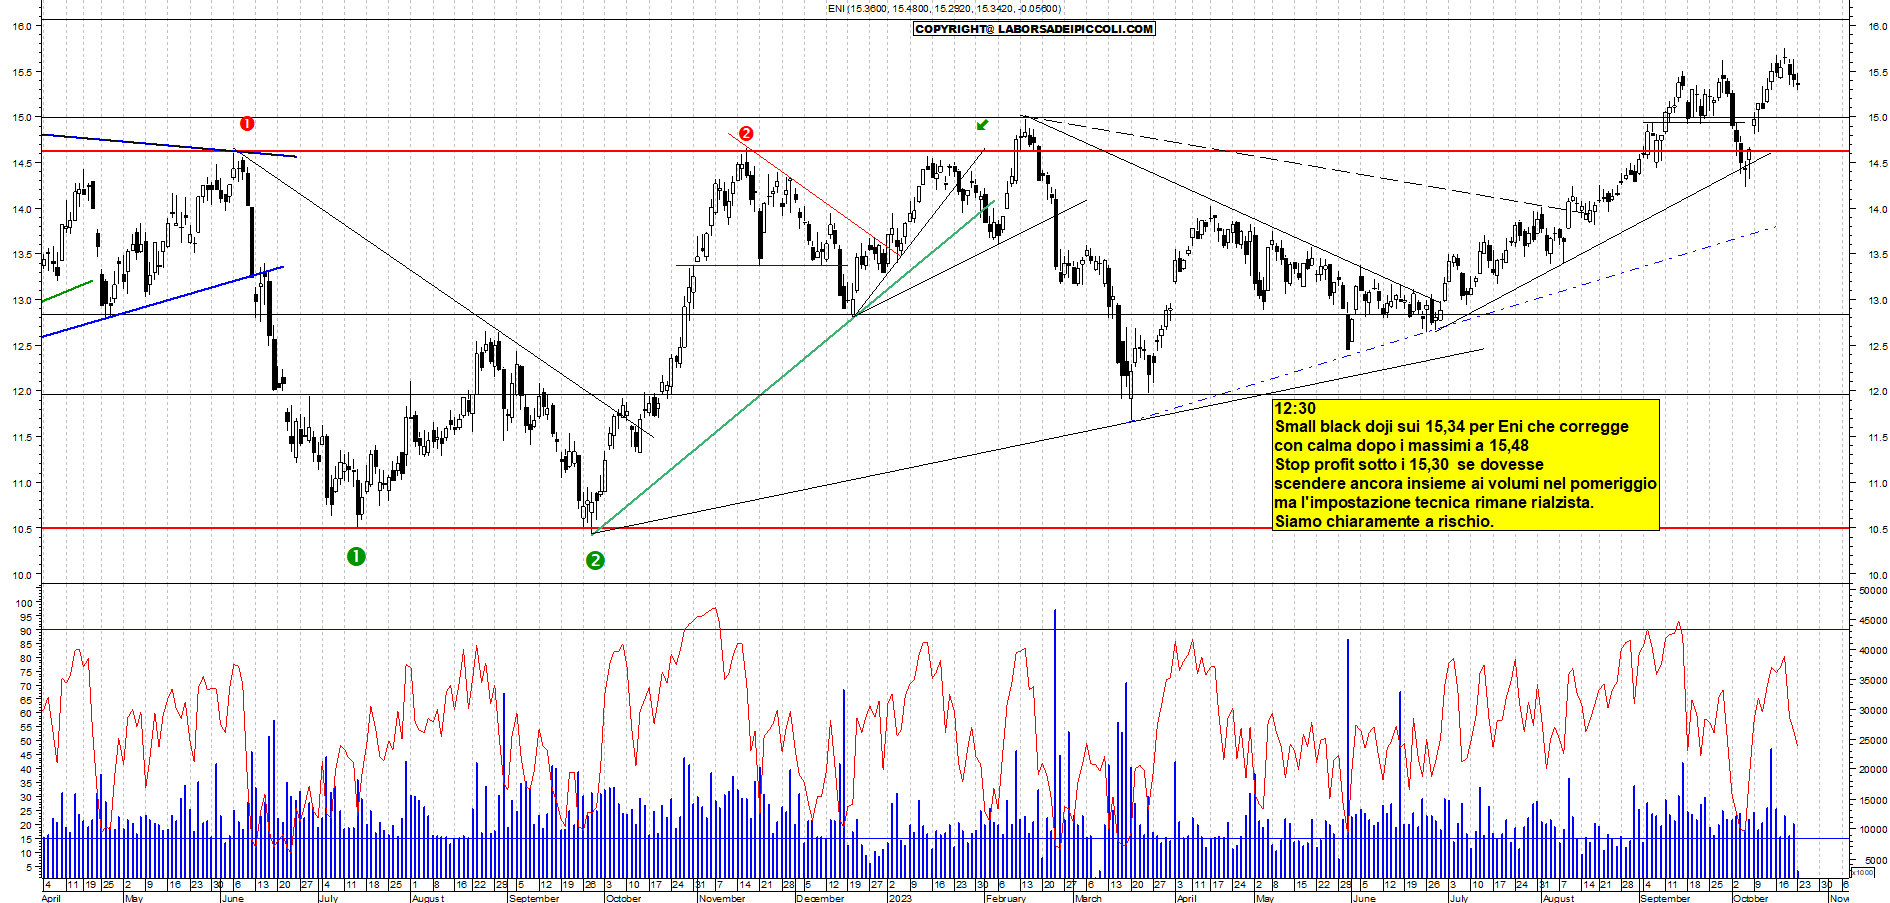Click the 10000 volume scale label

point(1873,830)
